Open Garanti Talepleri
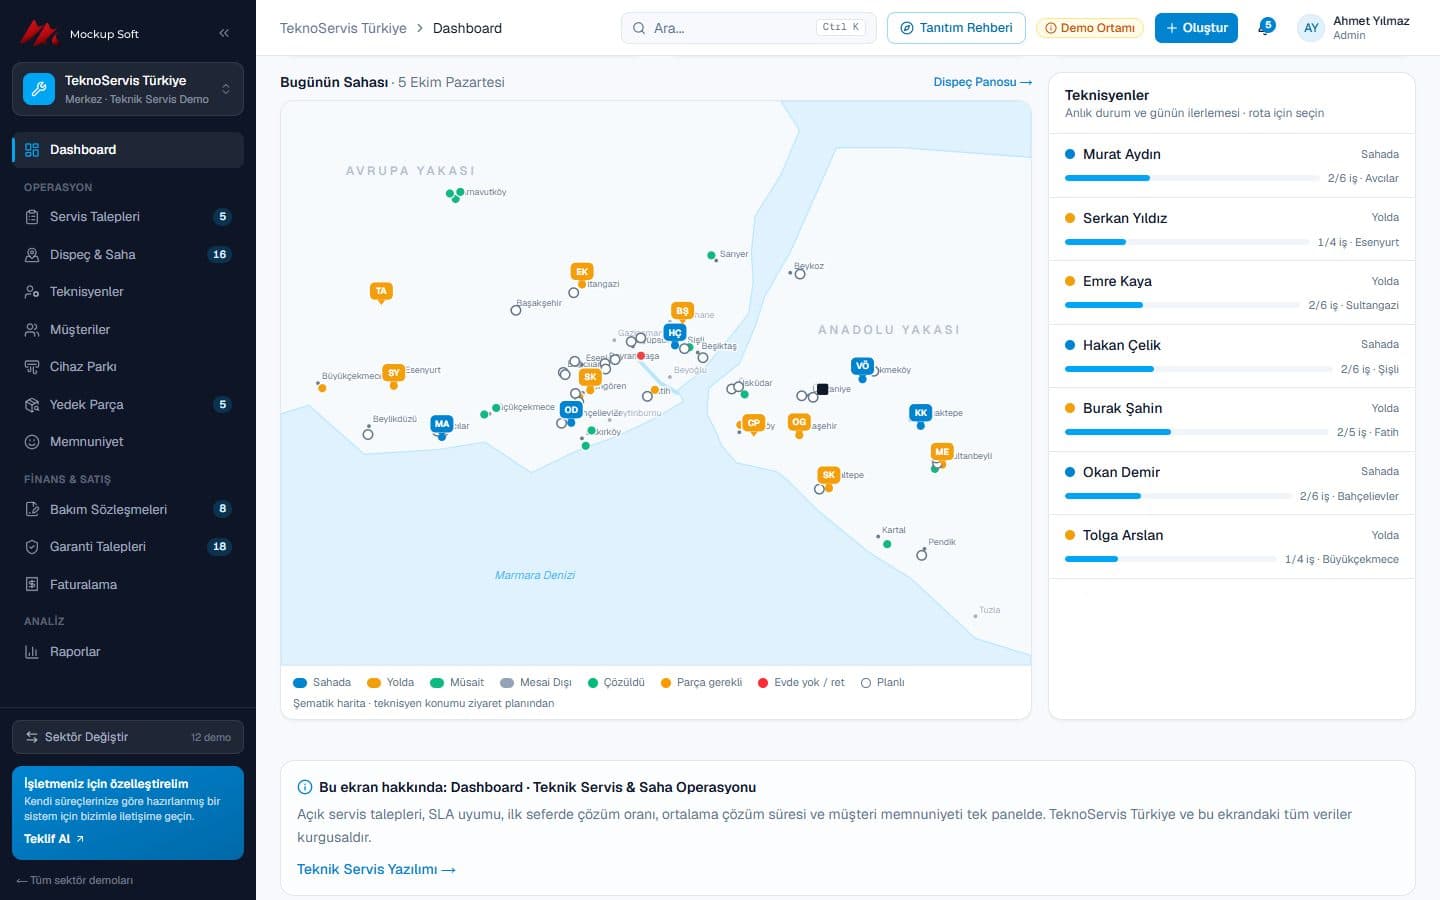 (x=128, y=547)
